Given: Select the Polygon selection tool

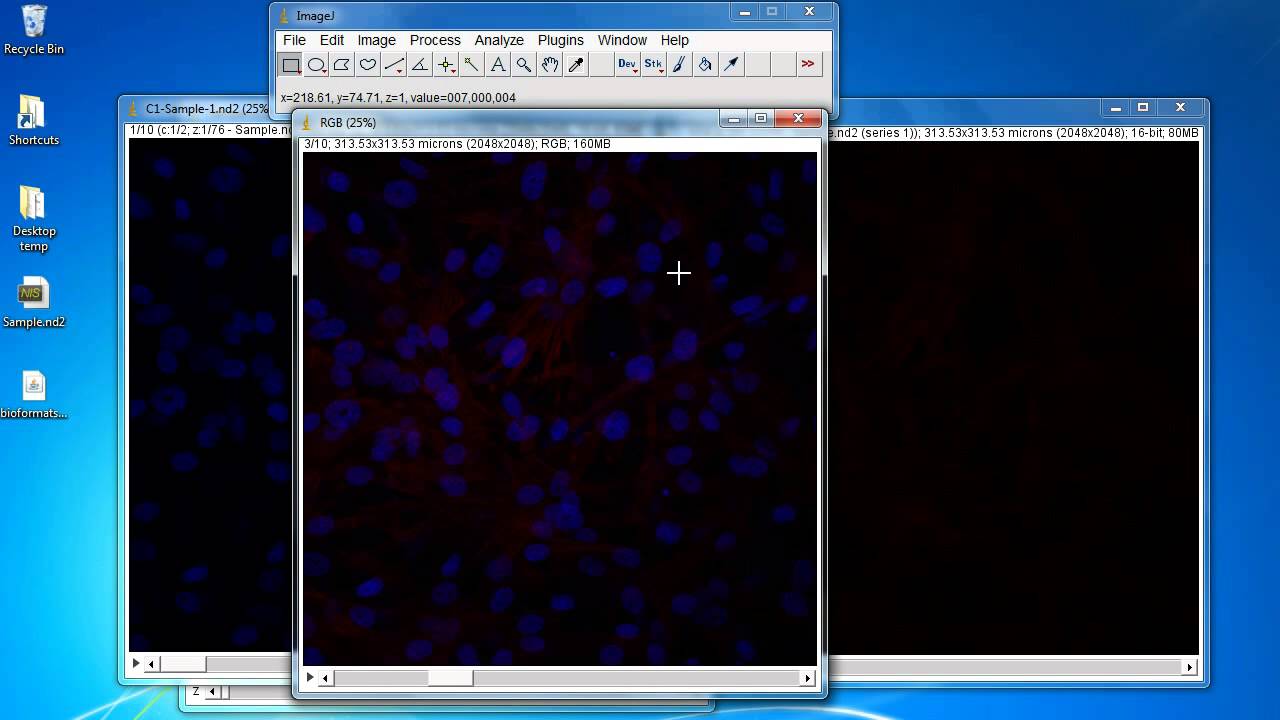Looking at the screenshot, I should point(342,65).
